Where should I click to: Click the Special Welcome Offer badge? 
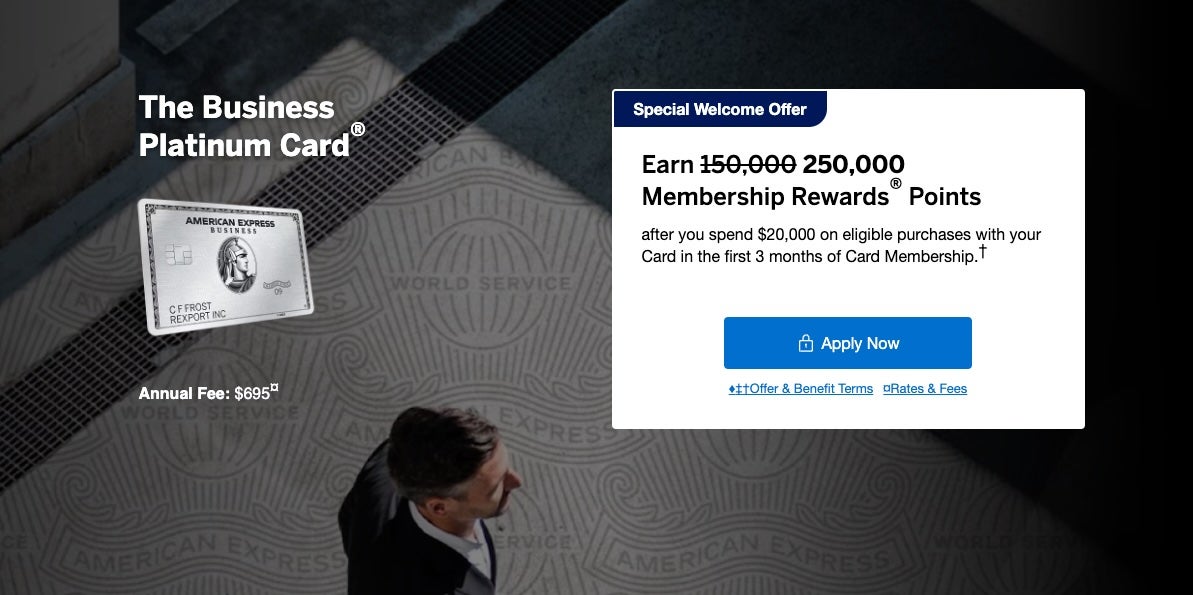(720, 109)
